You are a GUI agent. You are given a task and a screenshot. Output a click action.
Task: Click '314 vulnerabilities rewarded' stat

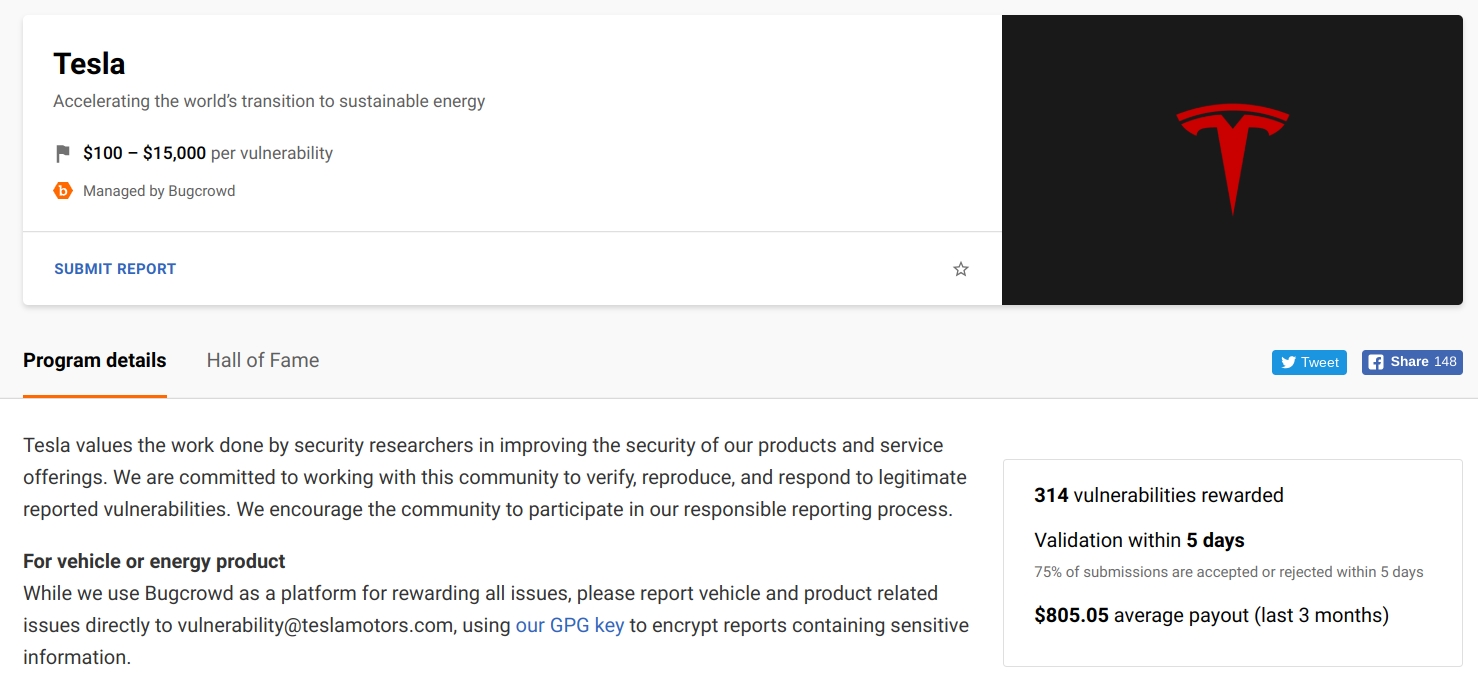[x=1159, y=495]
